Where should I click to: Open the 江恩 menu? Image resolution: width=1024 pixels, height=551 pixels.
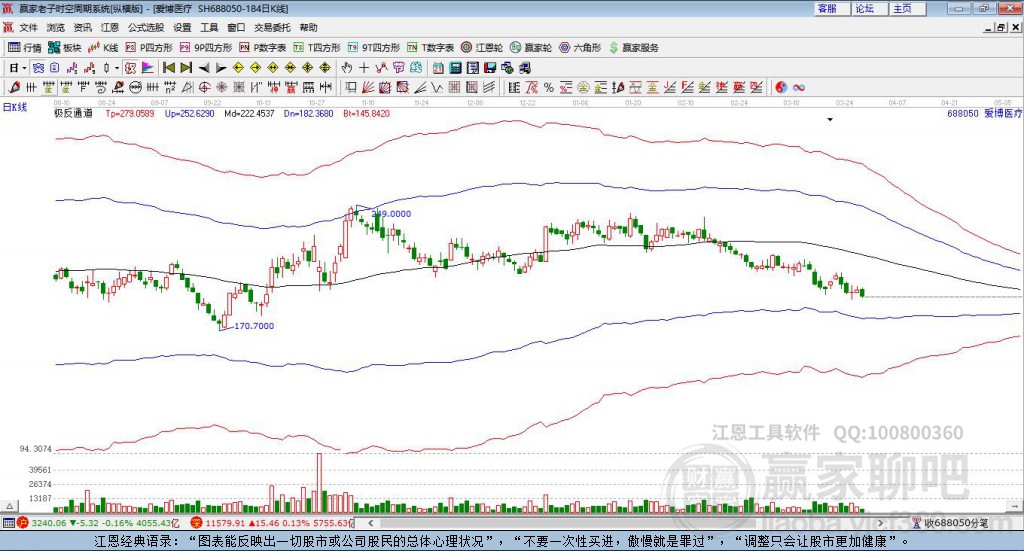point(110,27)
